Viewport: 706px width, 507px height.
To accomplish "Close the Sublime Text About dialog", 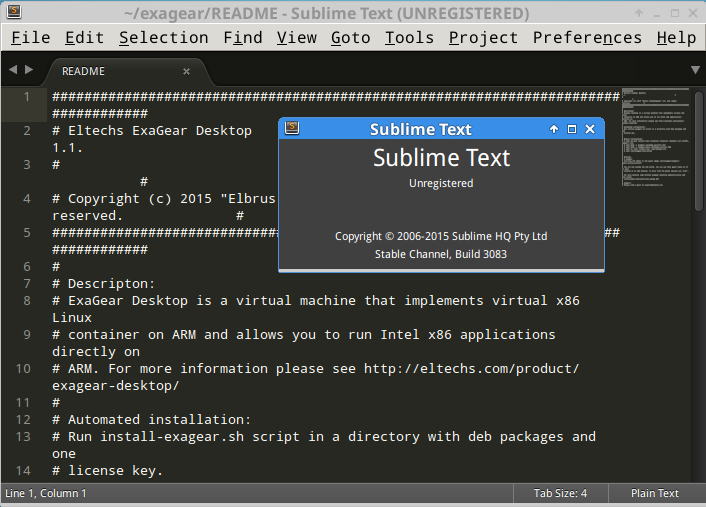I will coord(590,129).
